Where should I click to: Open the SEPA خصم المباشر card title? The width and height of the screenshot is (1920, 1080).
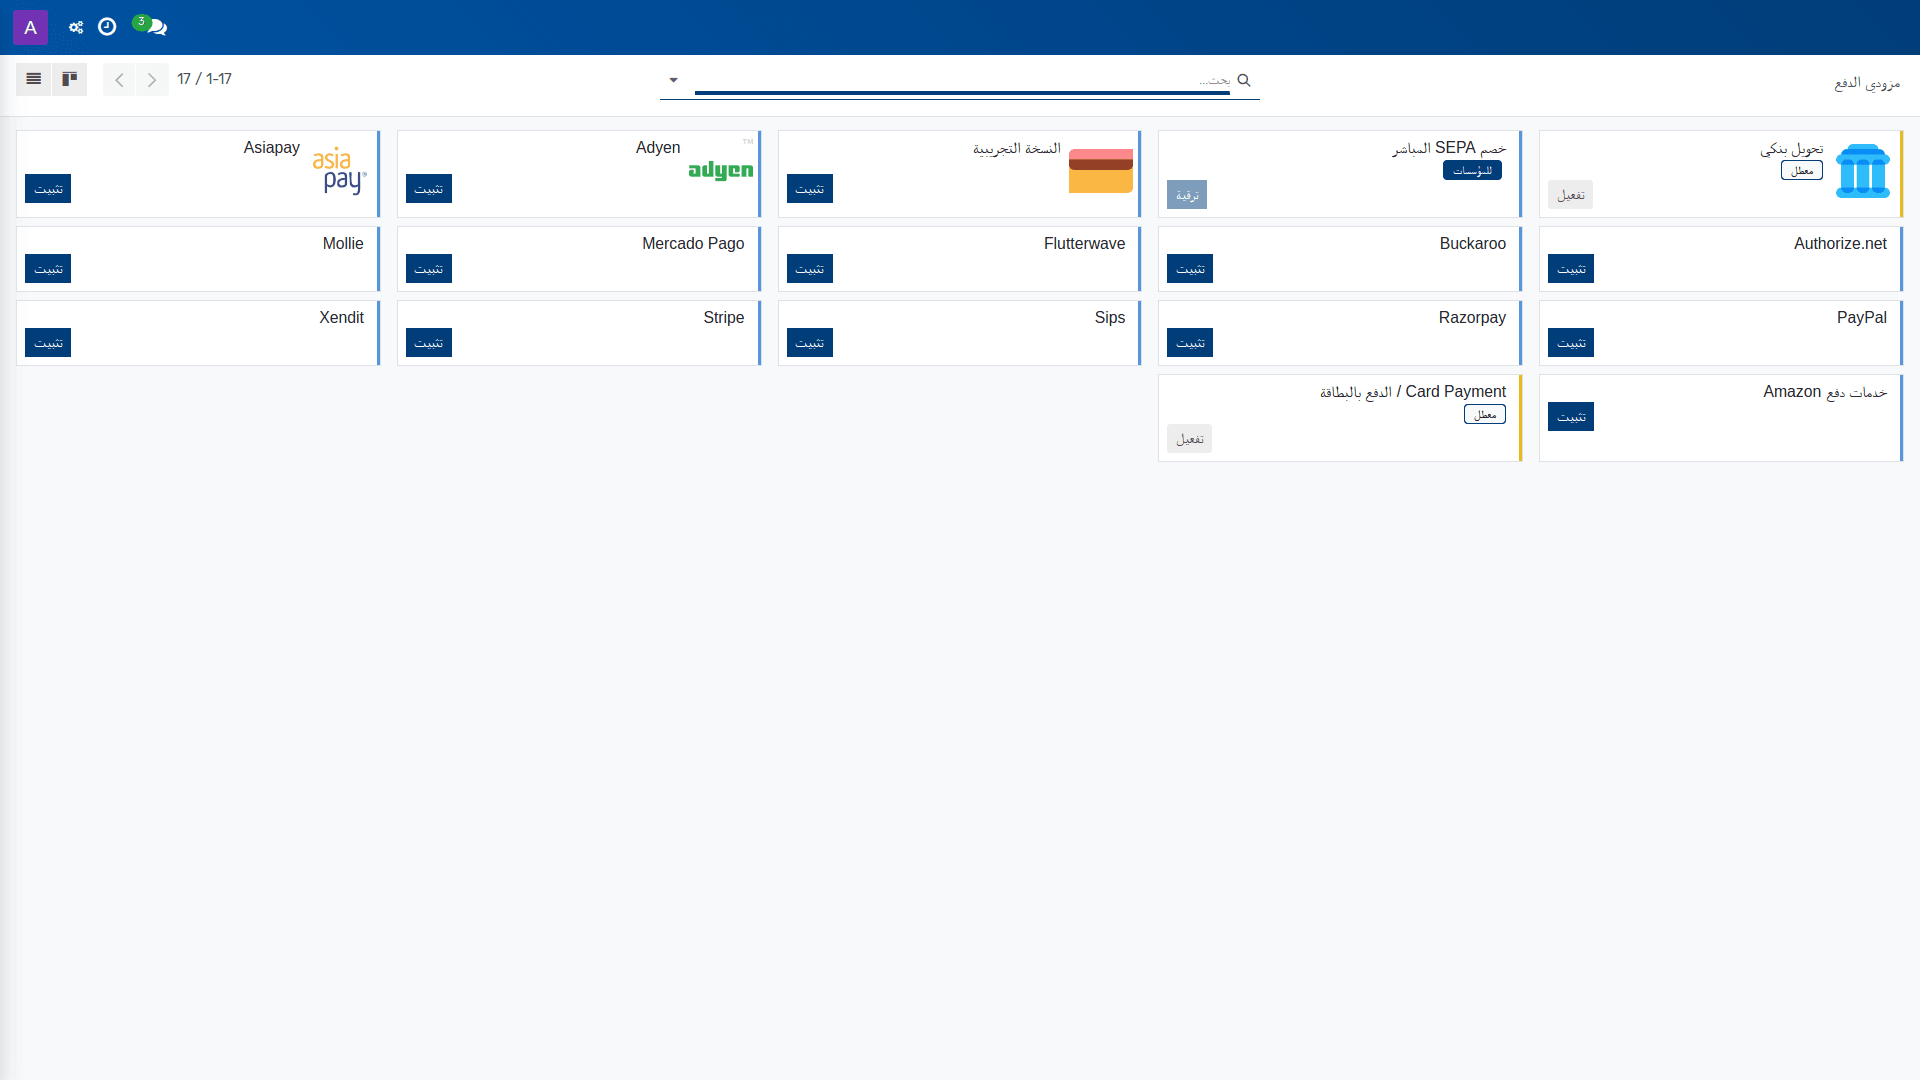(x=1449, y=148)
